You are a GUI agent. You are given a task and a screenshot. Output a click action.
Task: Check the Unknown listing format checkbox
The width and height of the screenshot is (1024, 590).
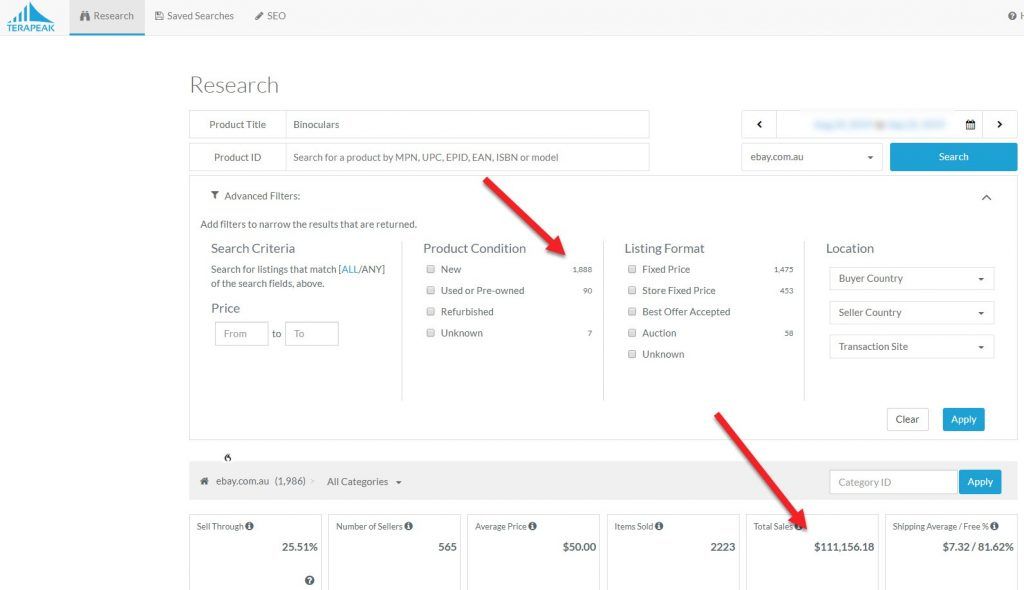click(632, 354)
